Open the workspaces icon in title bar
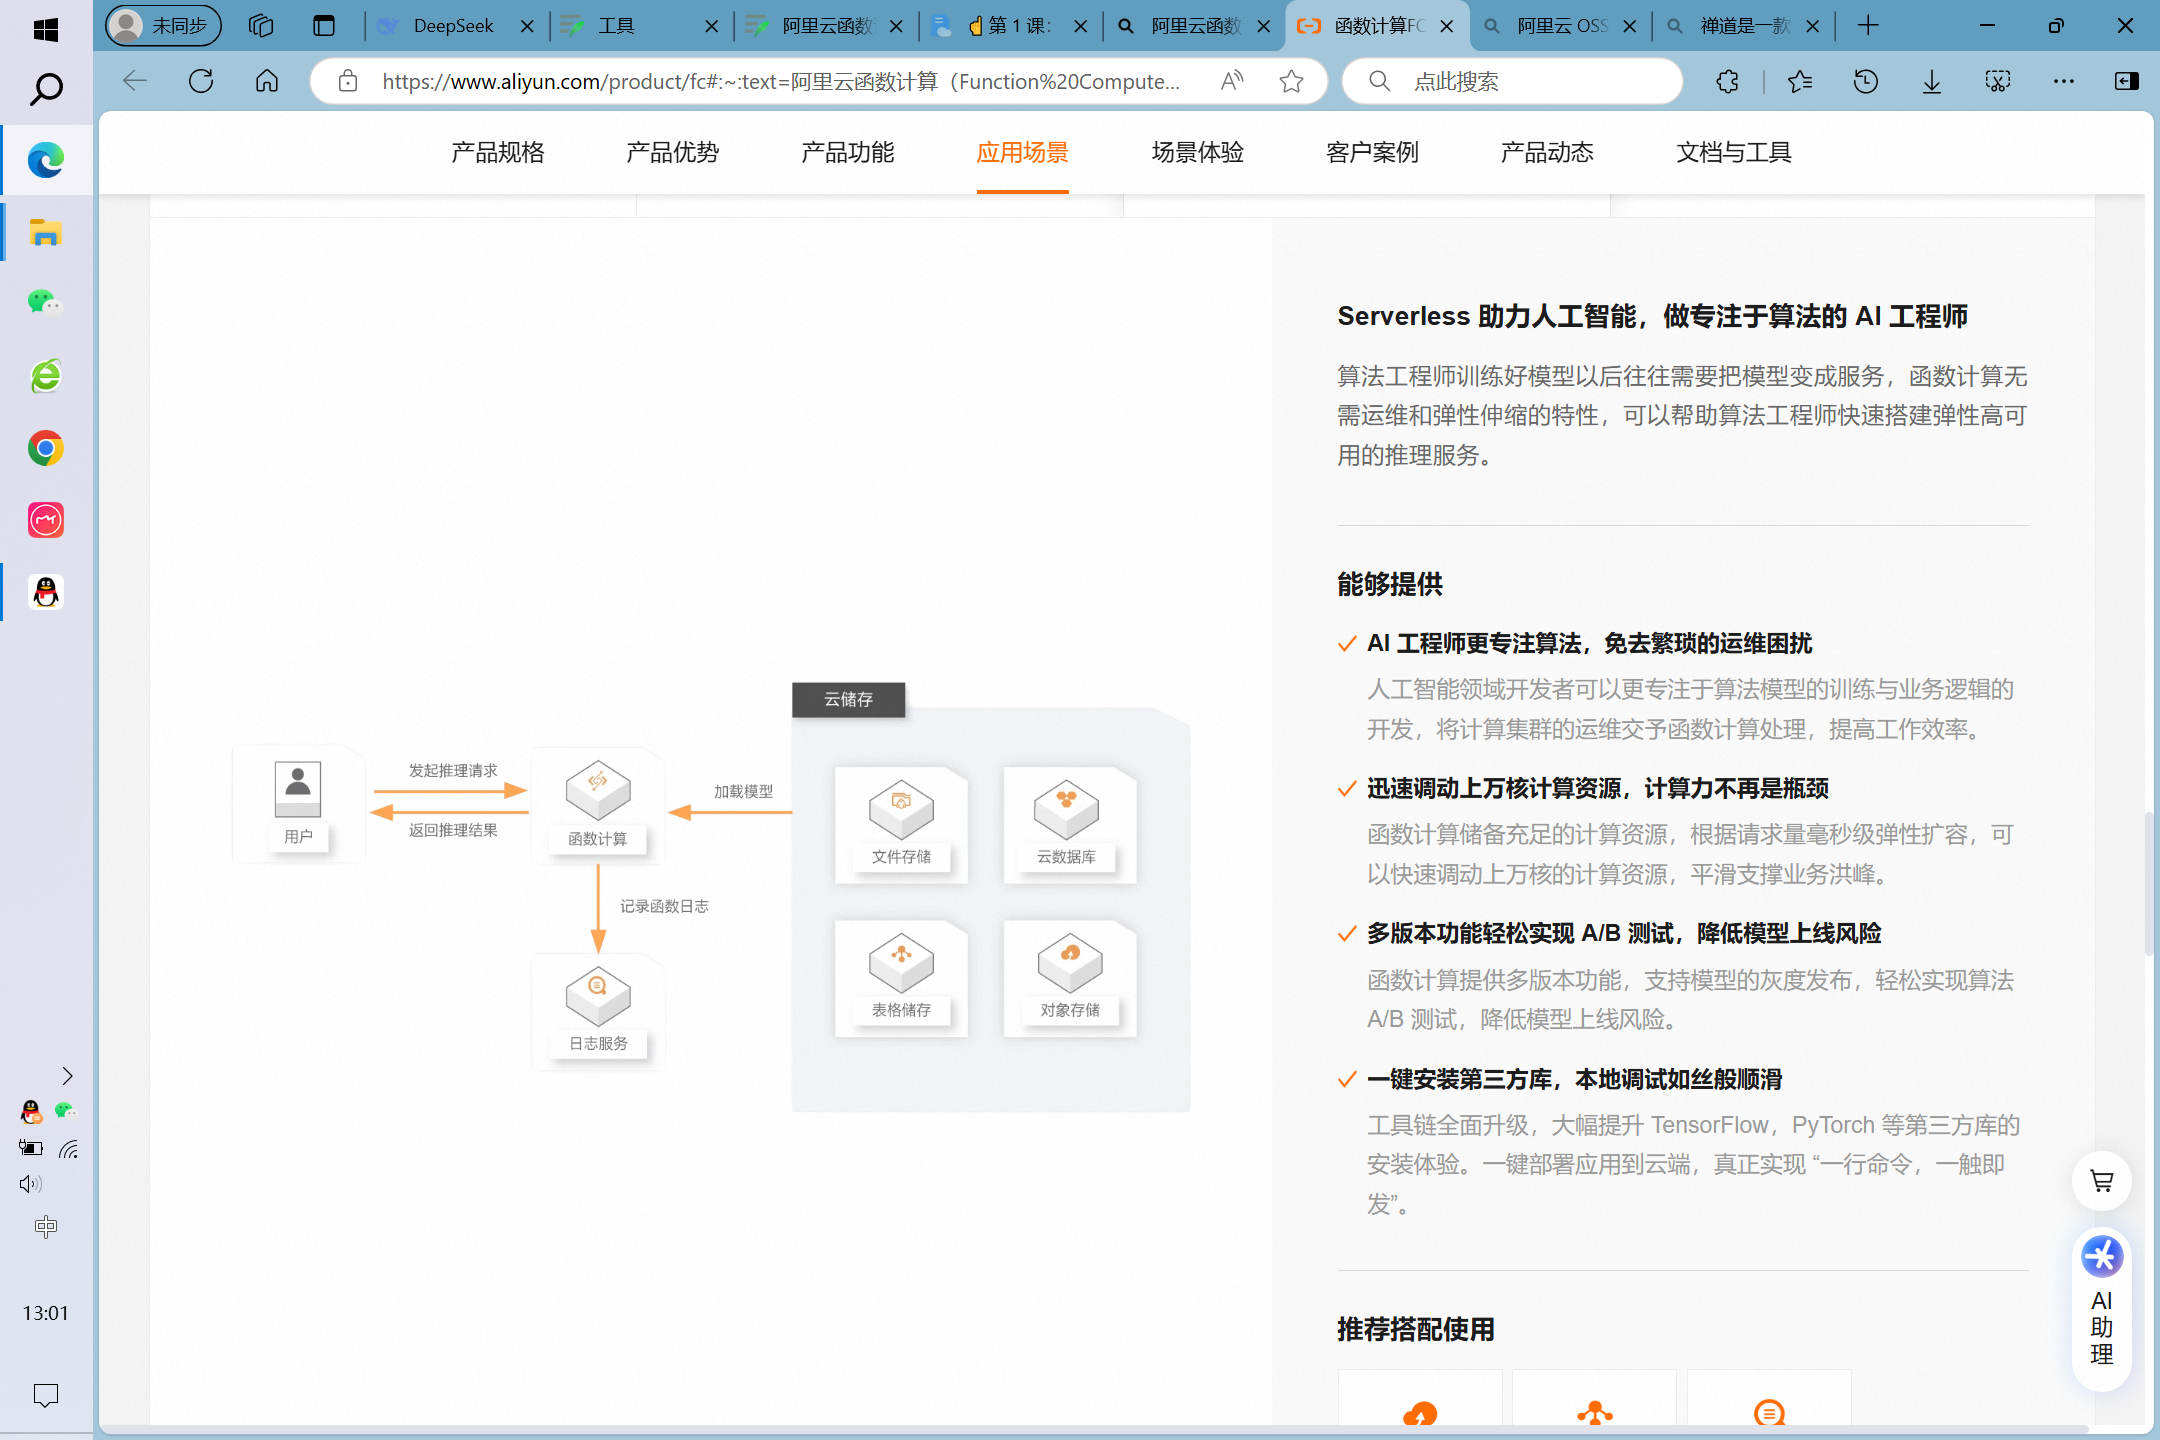 pyautogui.click(x=261, y=26)
